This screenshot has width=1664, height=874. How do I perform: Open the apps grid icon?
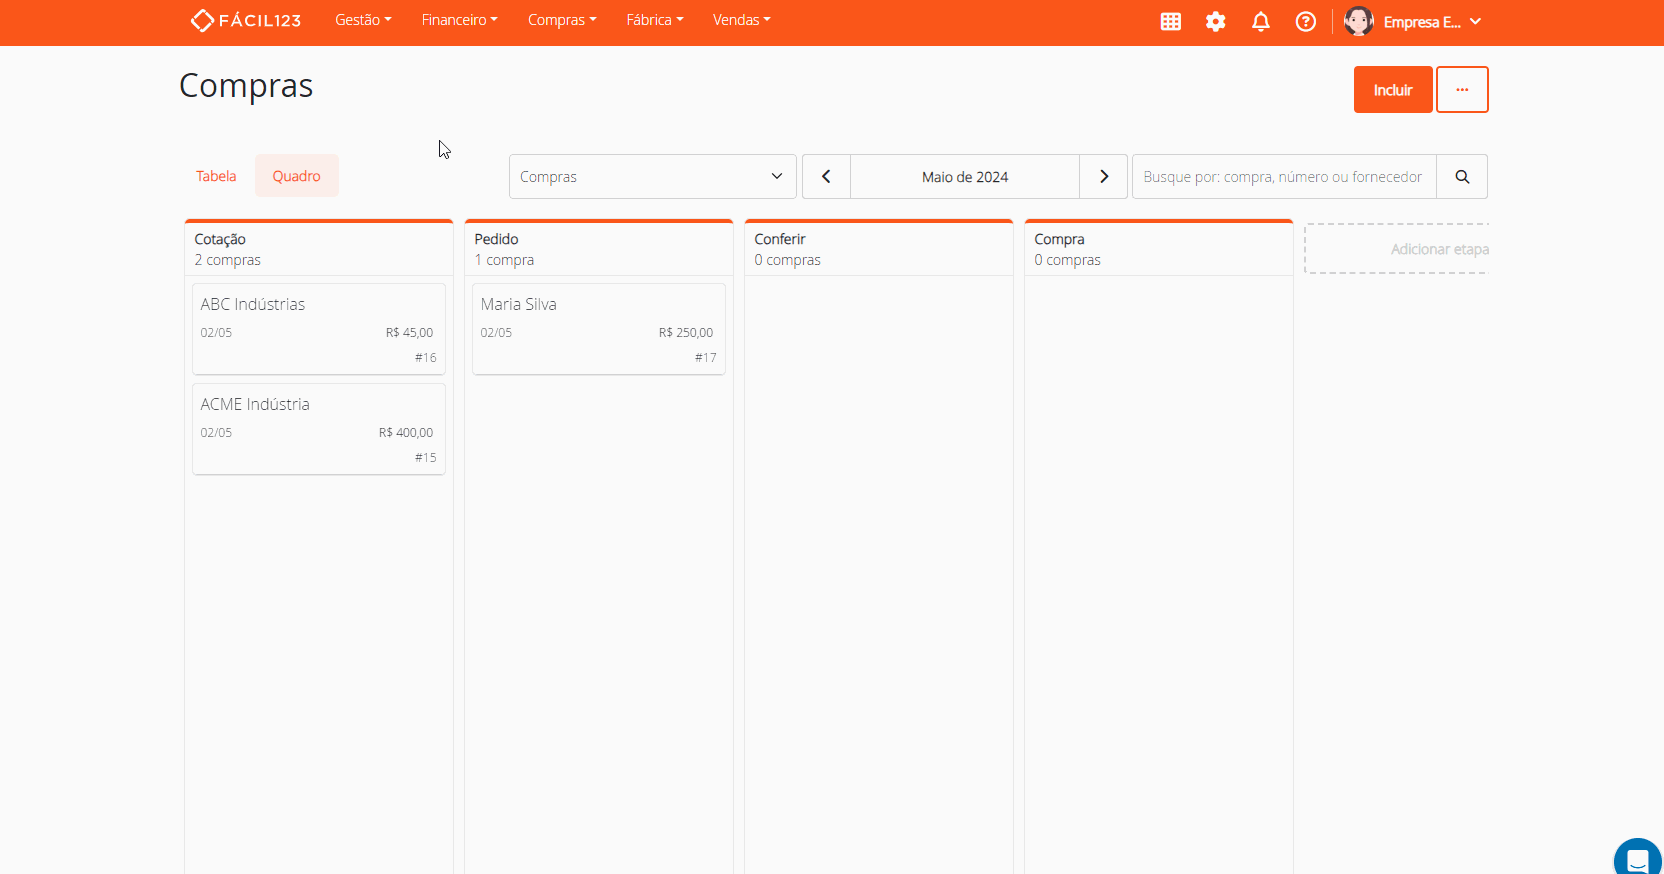tap(1170, 22)
